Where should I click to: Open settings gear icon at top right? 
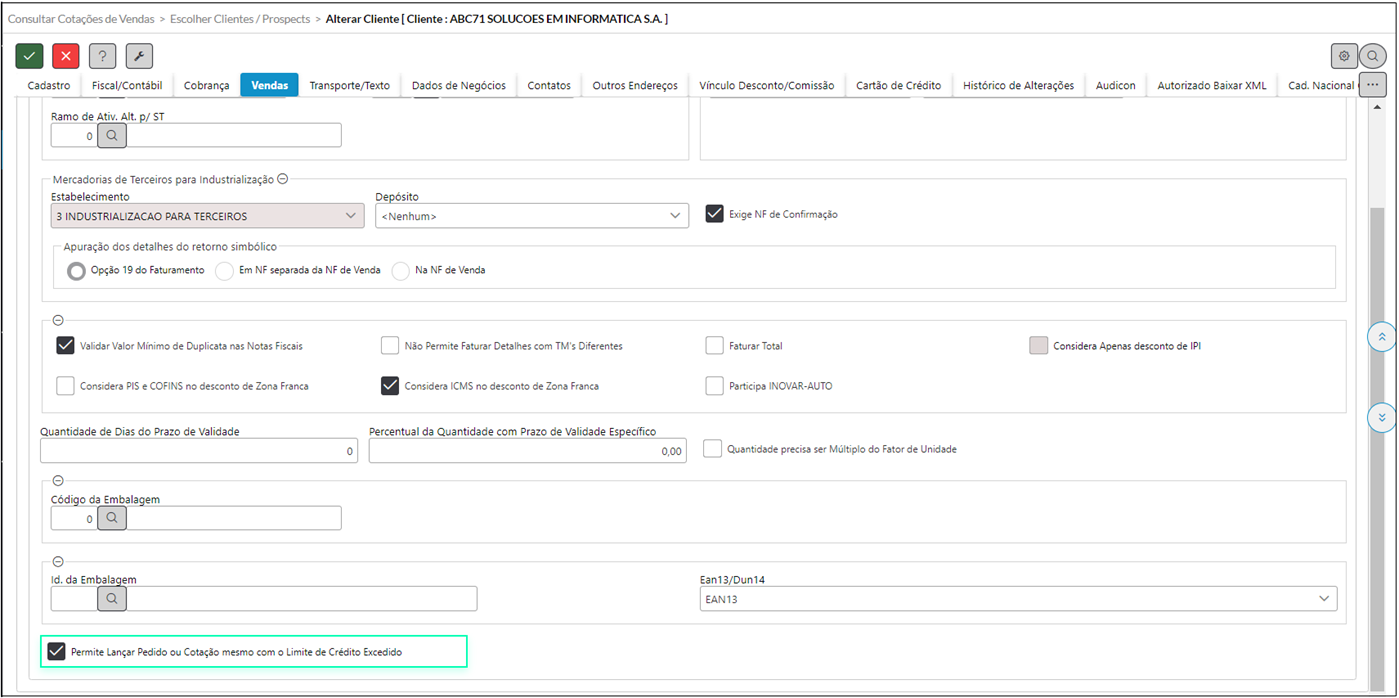coord(1344,56)
